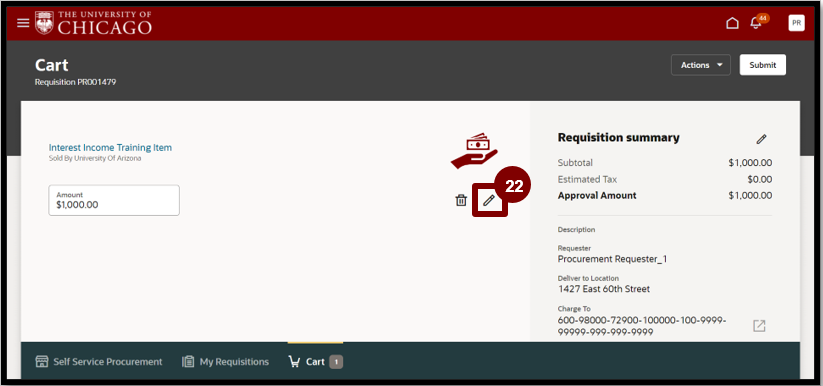Click the Subtotal $1,000.00 value
The image size is (823, 386).
[750, 163]
